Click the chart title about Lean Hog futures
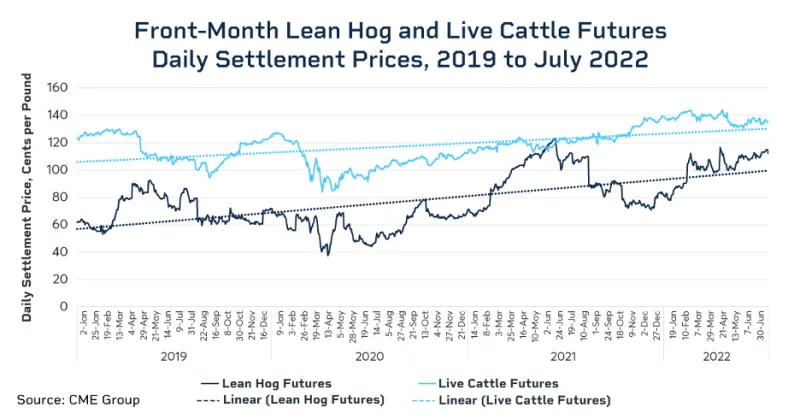This screenshot has width=800, height=419. coord(400,45)
